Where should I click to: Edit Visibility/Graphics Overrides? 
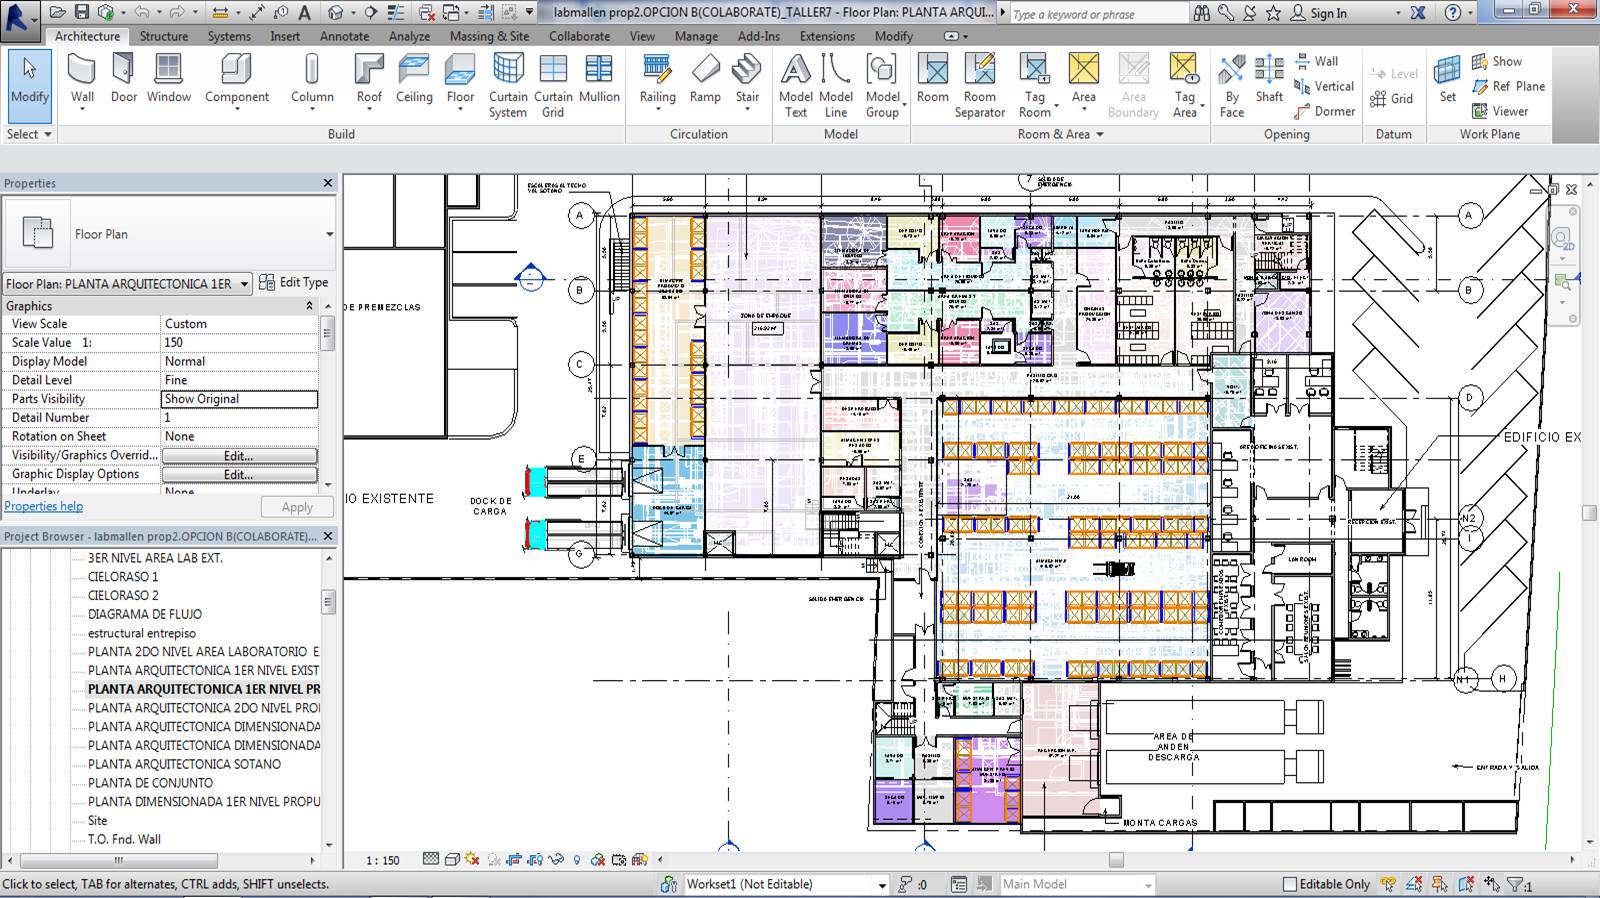[239, 456]
